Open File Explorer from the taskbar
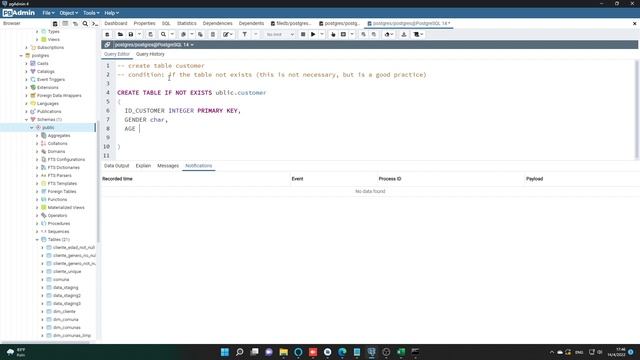Image resolution: width=640 pixels, height=360 pixels. tap(283, 352)
